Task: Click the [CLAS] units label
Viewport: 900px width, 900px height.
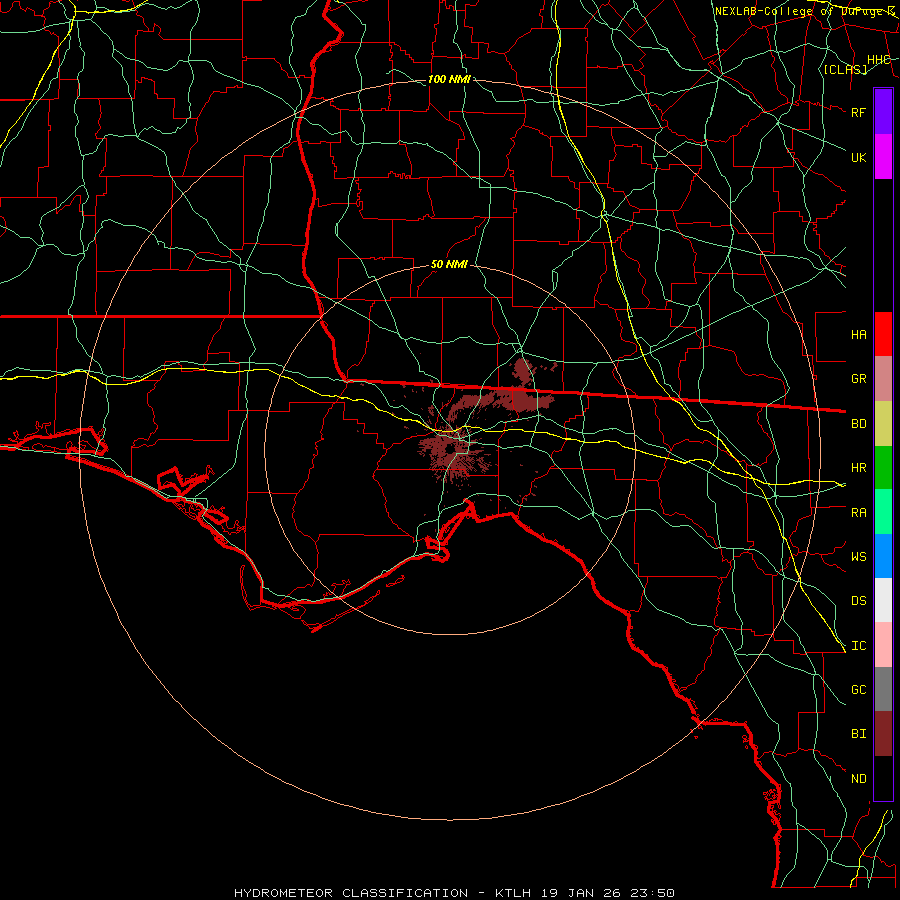Action: point(845,69)
